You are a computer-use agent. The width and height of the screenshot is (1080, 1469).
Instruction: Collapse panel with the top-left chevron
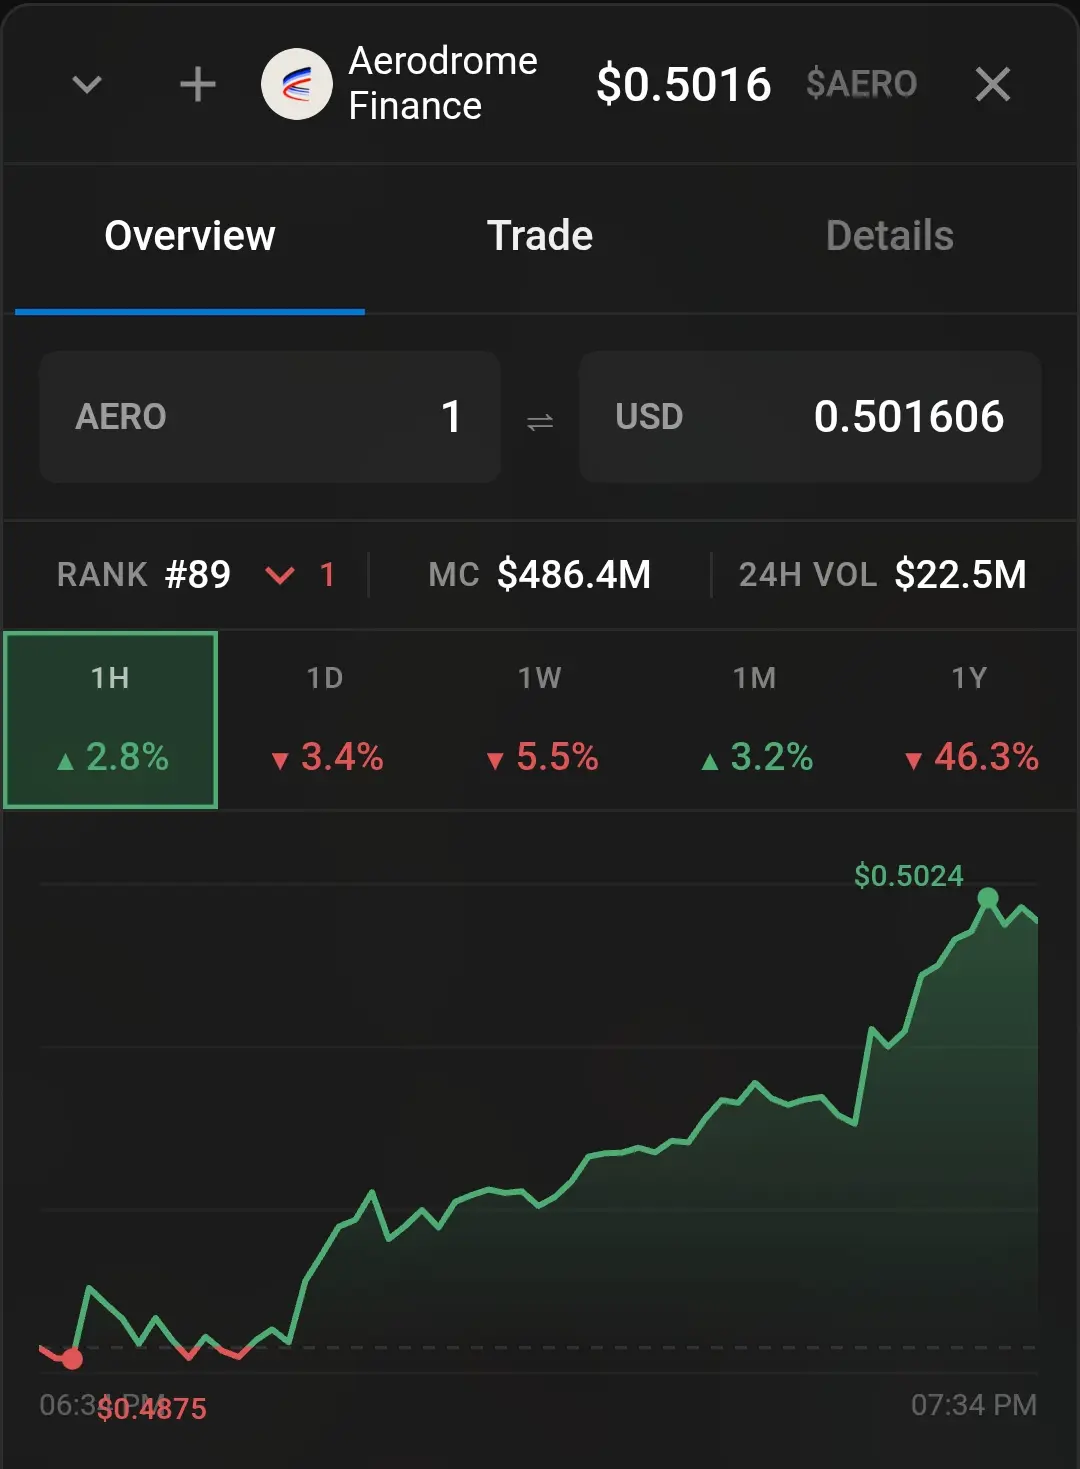click(88, 85)
